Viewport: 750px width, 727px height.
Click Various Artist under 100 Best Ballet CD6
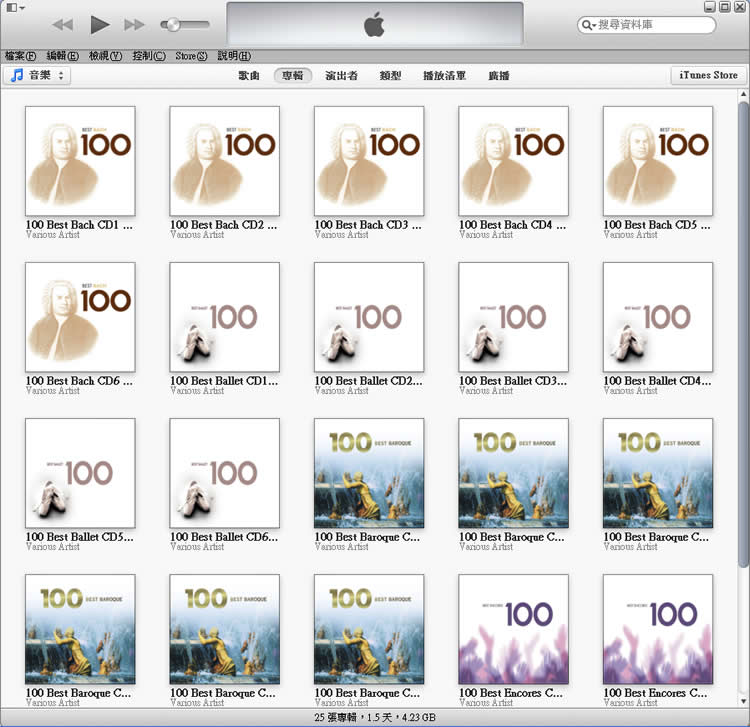tap(197, 547)
